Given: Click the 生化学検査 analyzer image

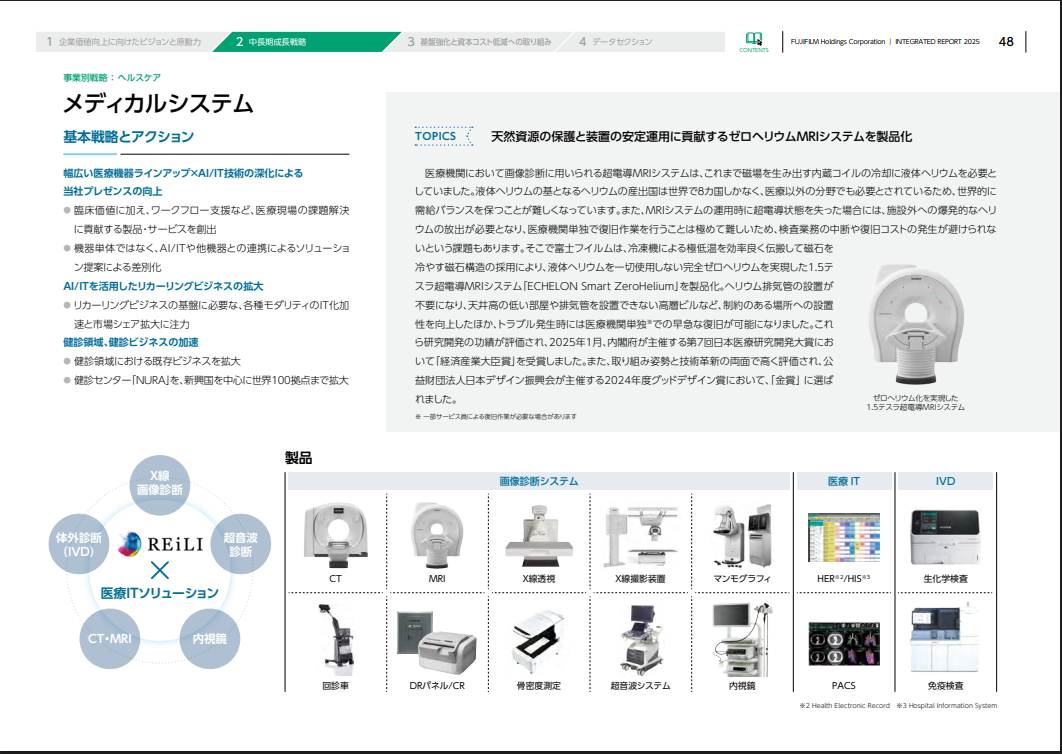Looking at the screenshot, I should pyautogui.click(x=945, y=533).
